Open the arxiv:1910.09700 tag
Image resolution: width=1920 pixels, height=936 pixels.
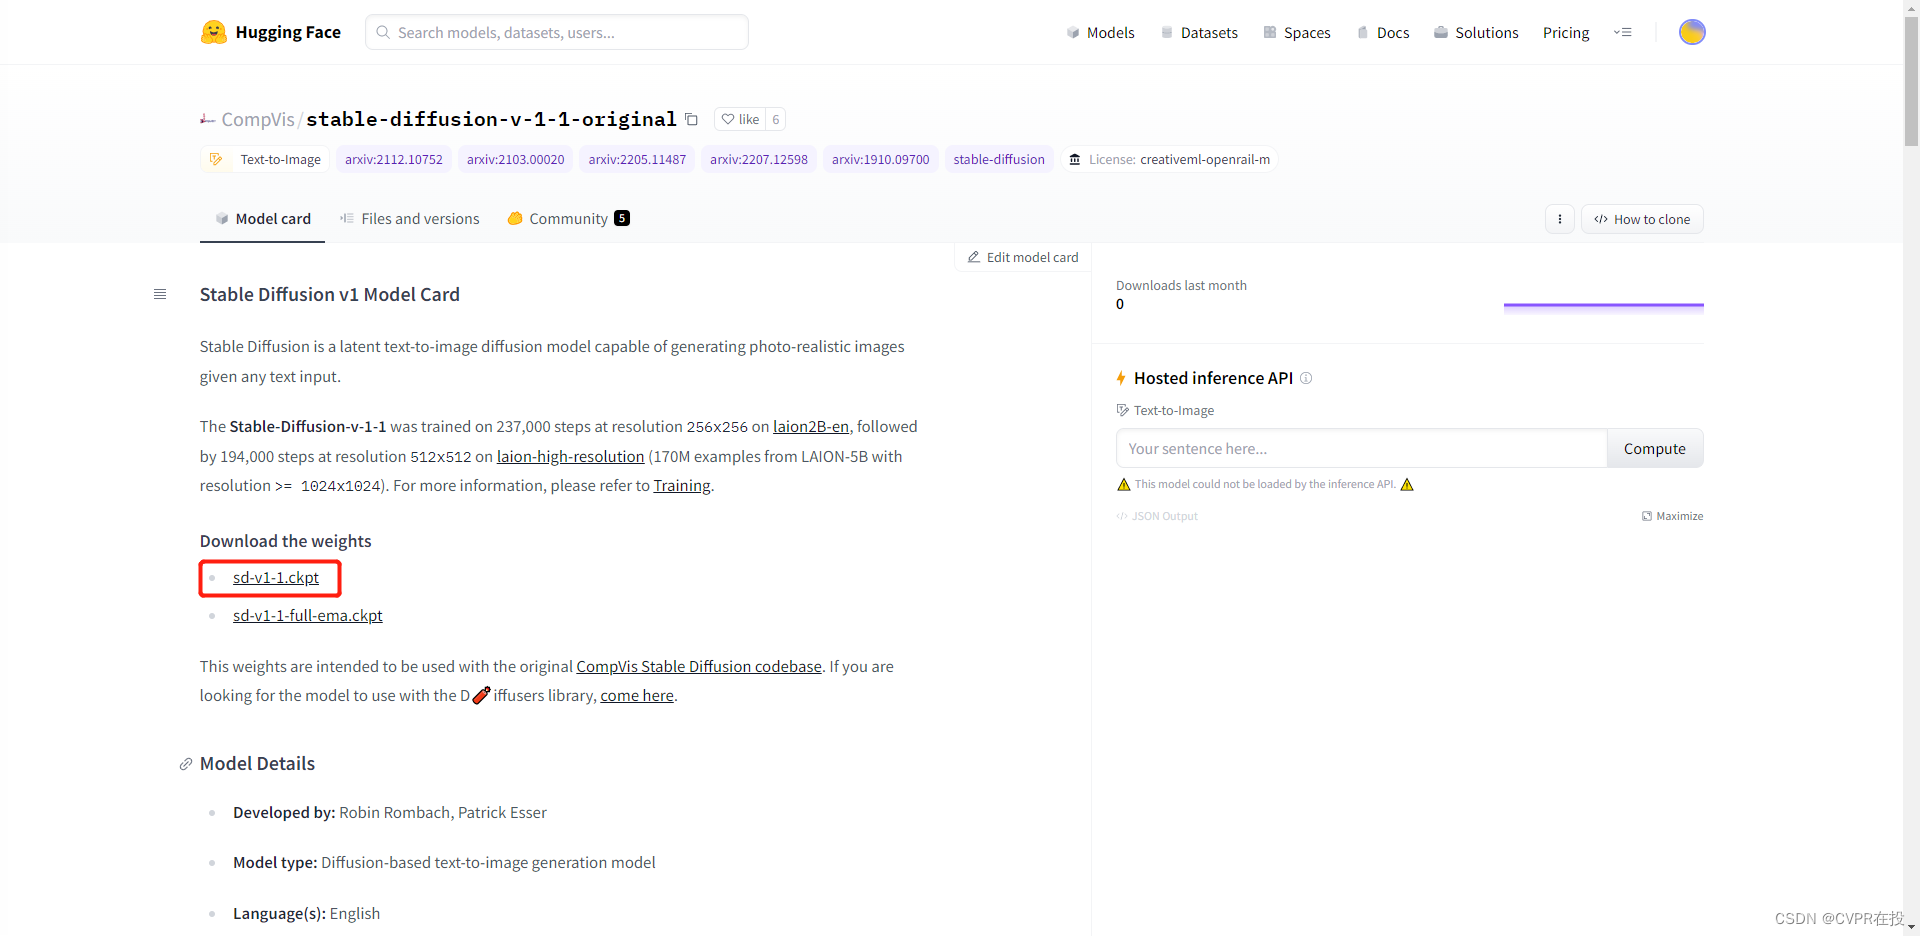[880, 159]
